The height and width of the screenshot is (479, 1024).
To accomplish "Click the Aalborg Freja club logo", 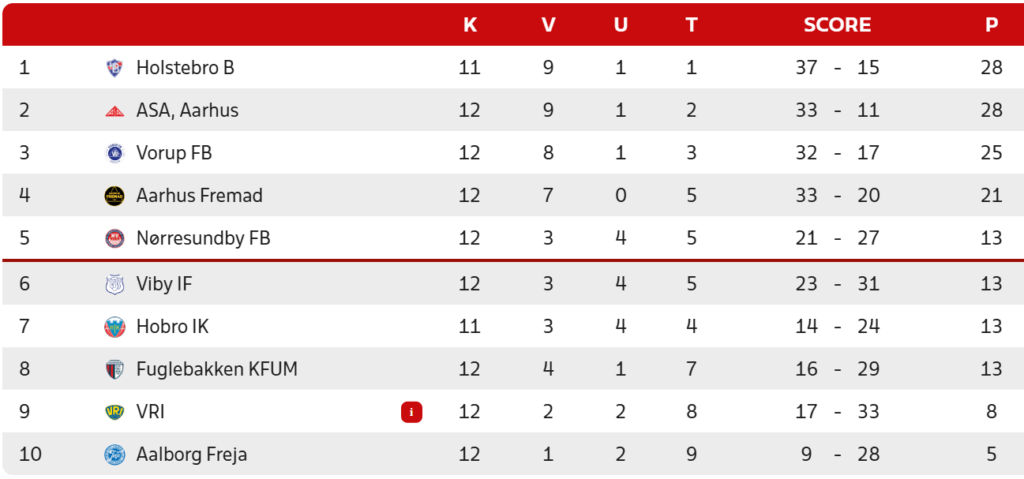I will click(114, 455).
